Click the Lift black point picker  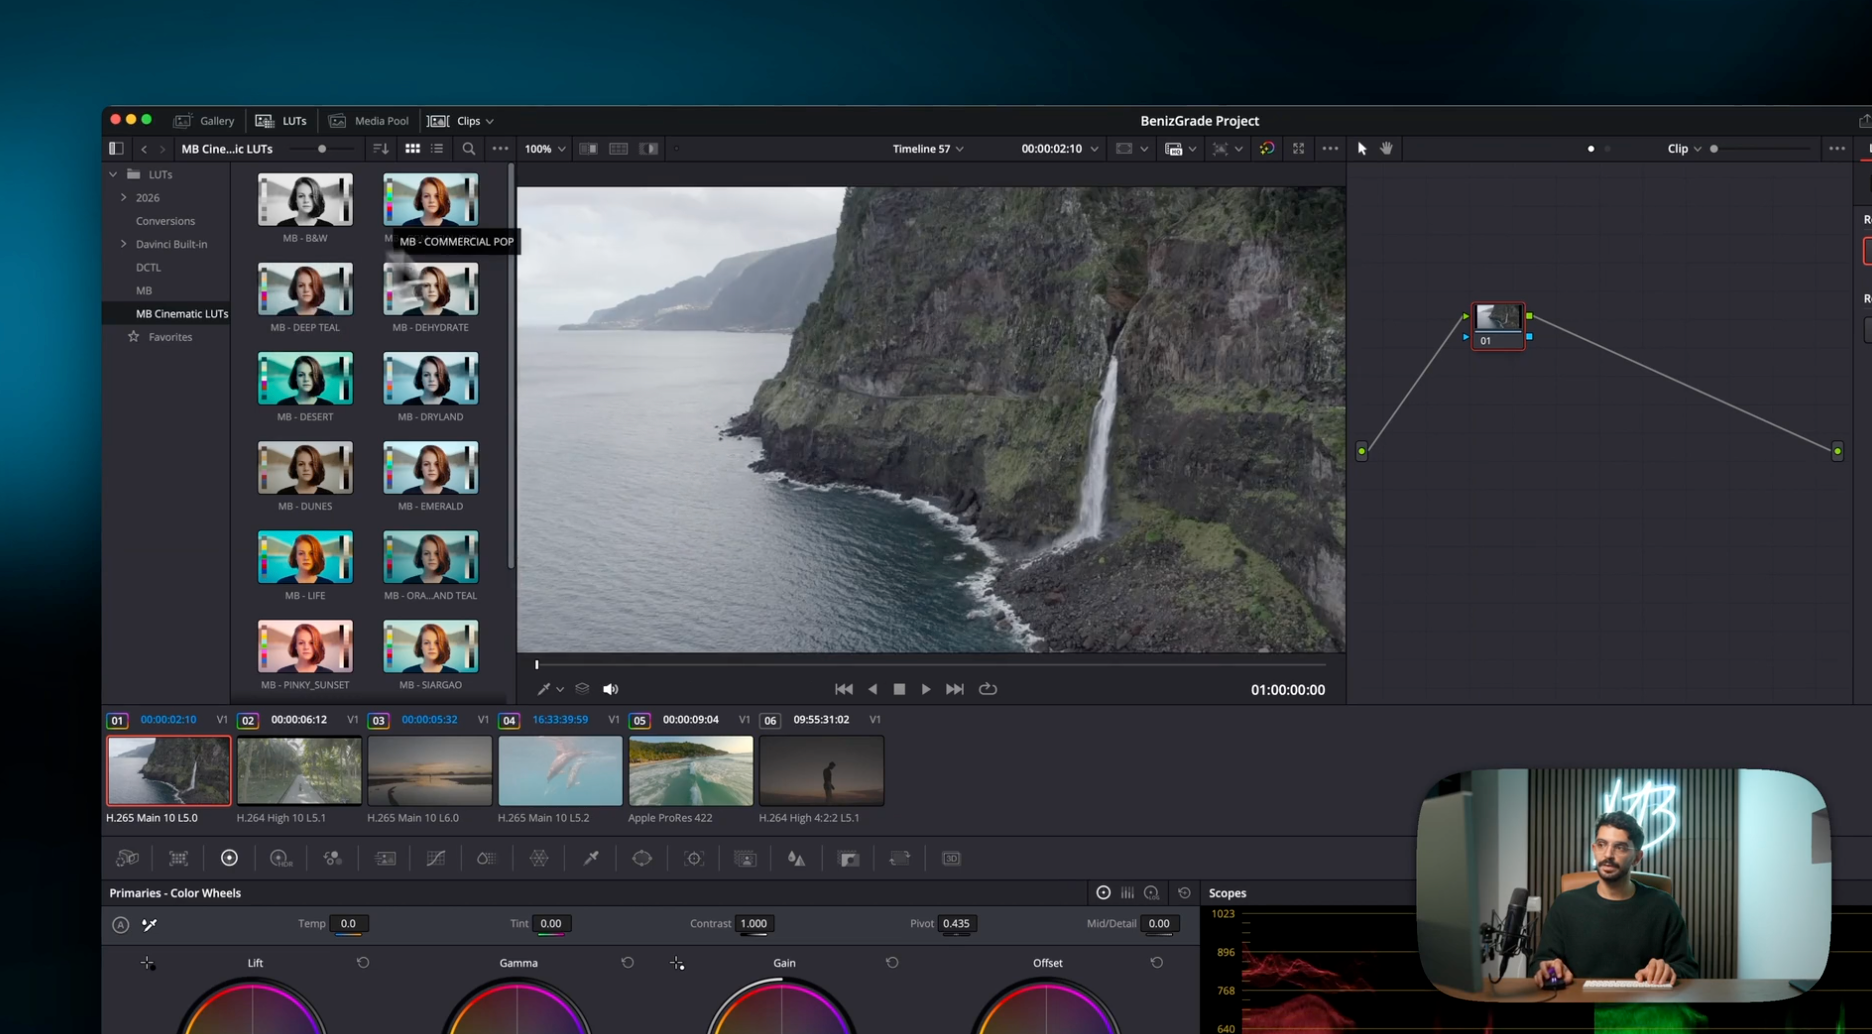pos(148,963)
